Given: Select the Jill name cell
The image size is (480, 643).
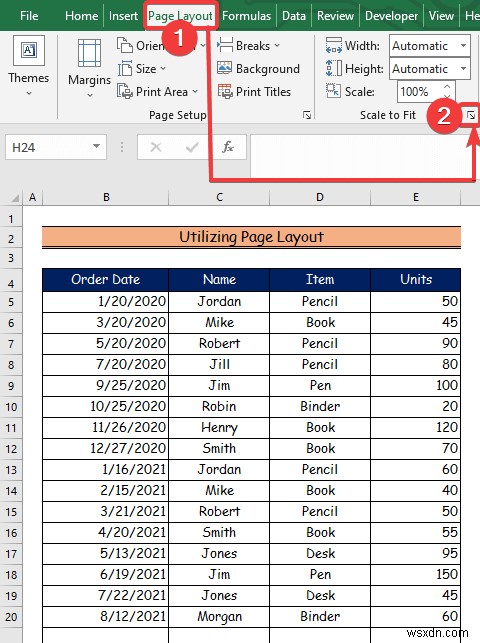Looking at the screenshot, I should tap(219, 365).
